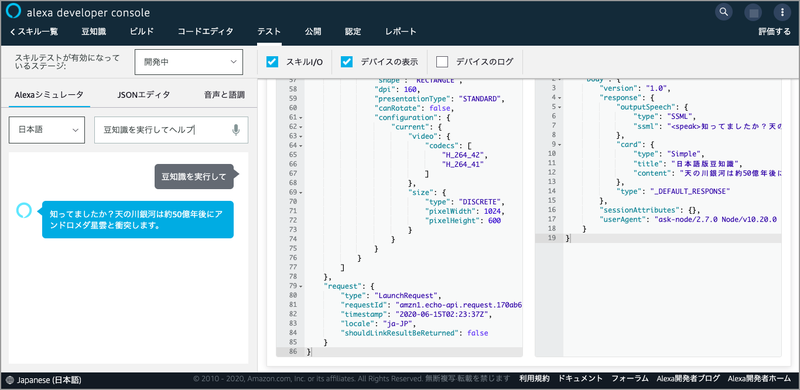Image resolution: width=800 pixels, height=390 pixels.
Task: Open the Alexa開発者ホーム footer link
Action: pyautogui.click(x=759, y=379)
